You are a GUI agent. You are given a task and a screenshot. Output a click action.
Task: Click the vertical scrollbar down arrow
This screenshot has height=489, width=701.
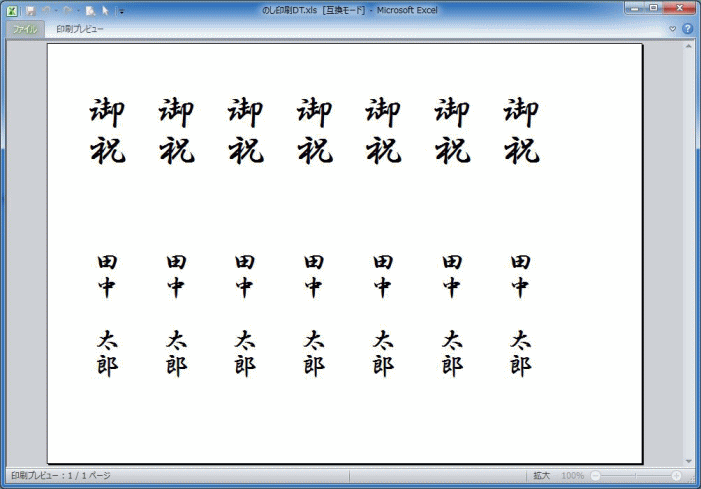pyautogui.click(x=688, y=460)
